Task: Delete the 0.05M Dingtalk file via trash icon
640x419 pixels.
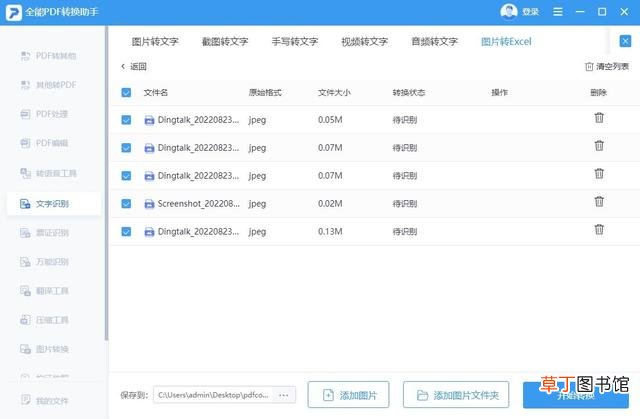Action: (599, 118)
